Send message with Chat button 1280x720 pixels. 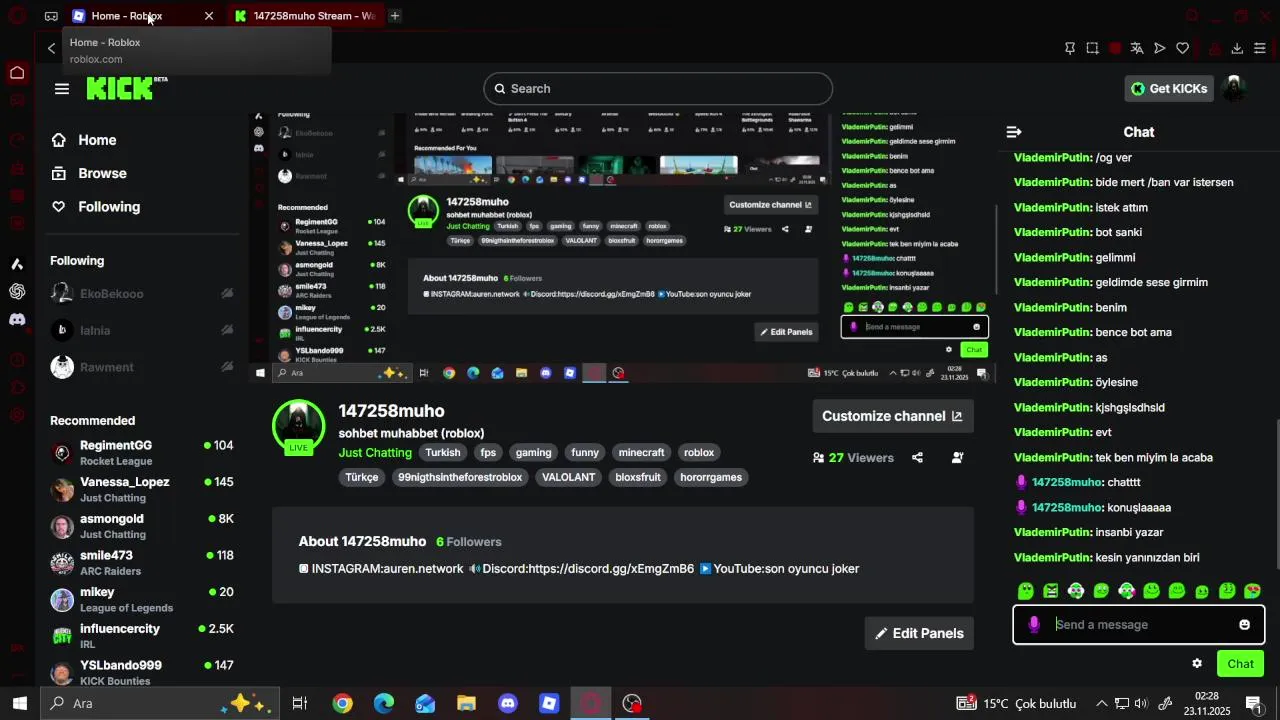1240,664
